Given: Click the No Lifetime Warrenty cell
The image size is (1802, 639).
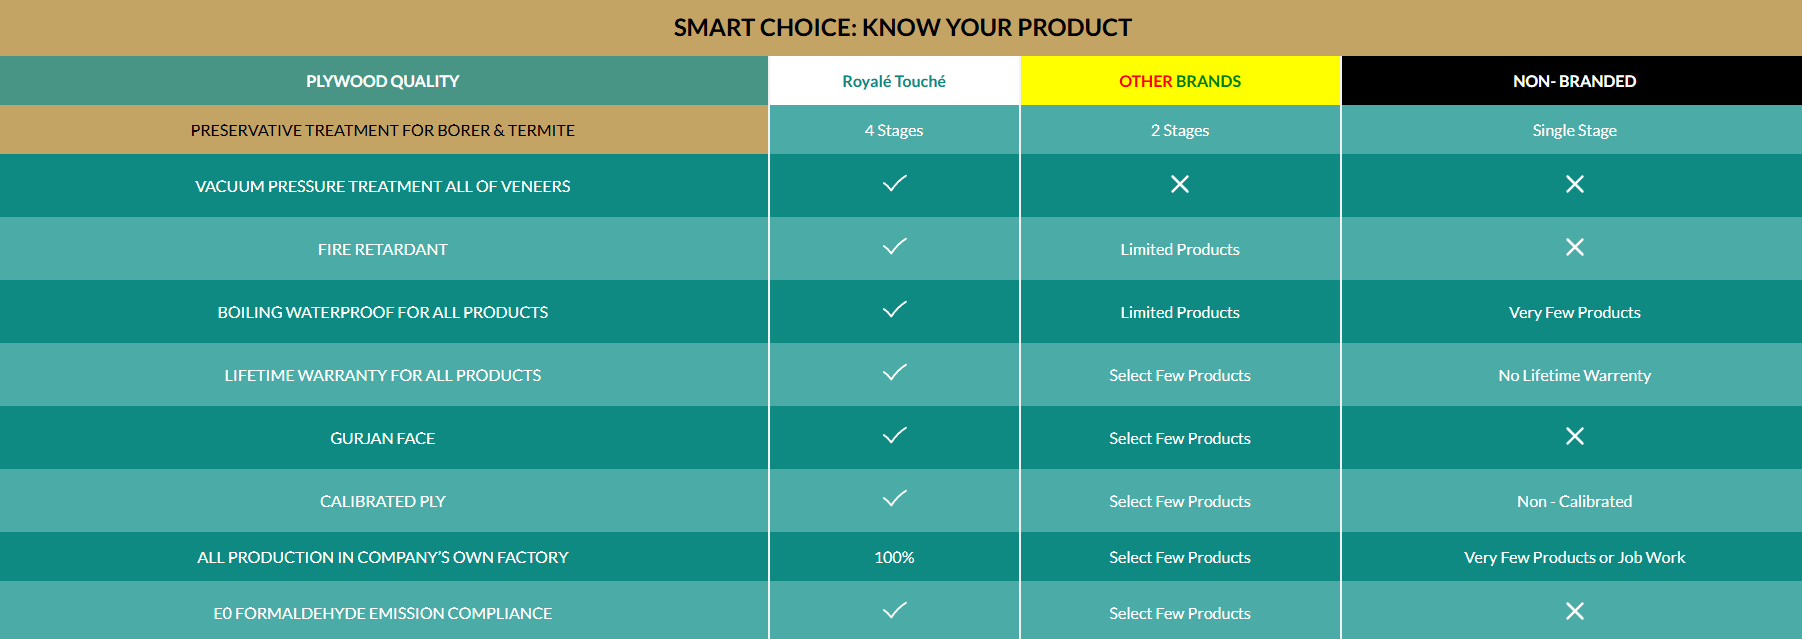Looking at the screenshot, I should (x=1574, y=375).
